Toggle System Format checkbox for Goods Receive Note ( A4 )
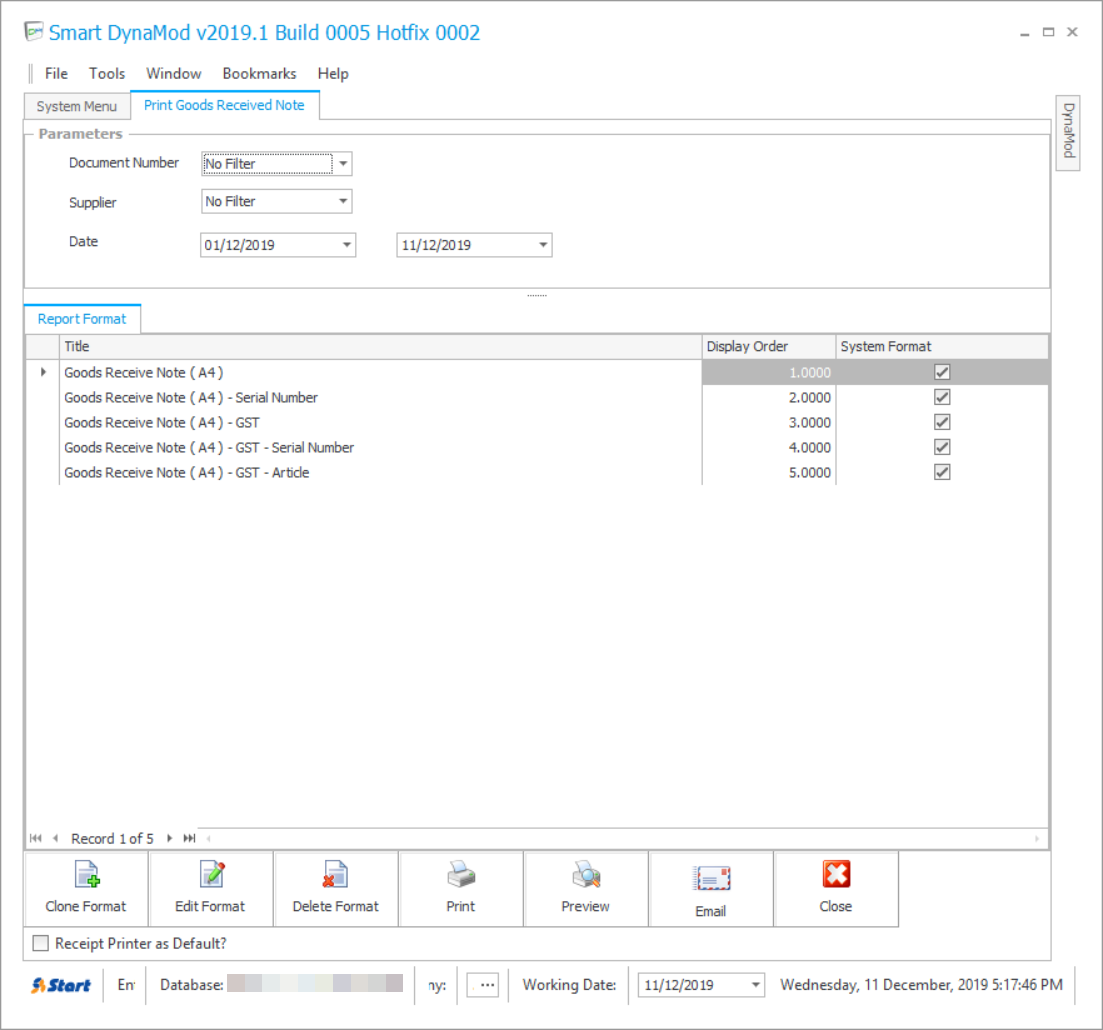The image size is (1103, 1030). point(942,372)
